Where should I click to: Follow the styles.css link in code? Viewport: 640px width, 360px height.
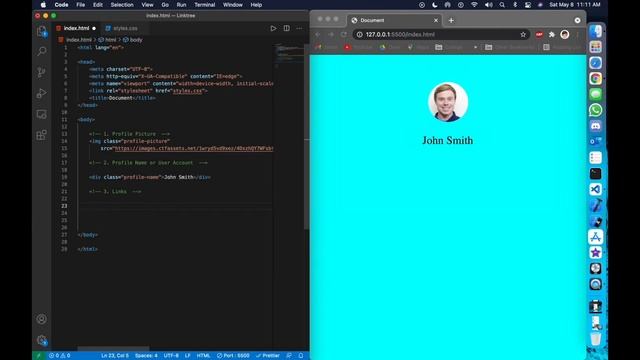coord(187,91)
